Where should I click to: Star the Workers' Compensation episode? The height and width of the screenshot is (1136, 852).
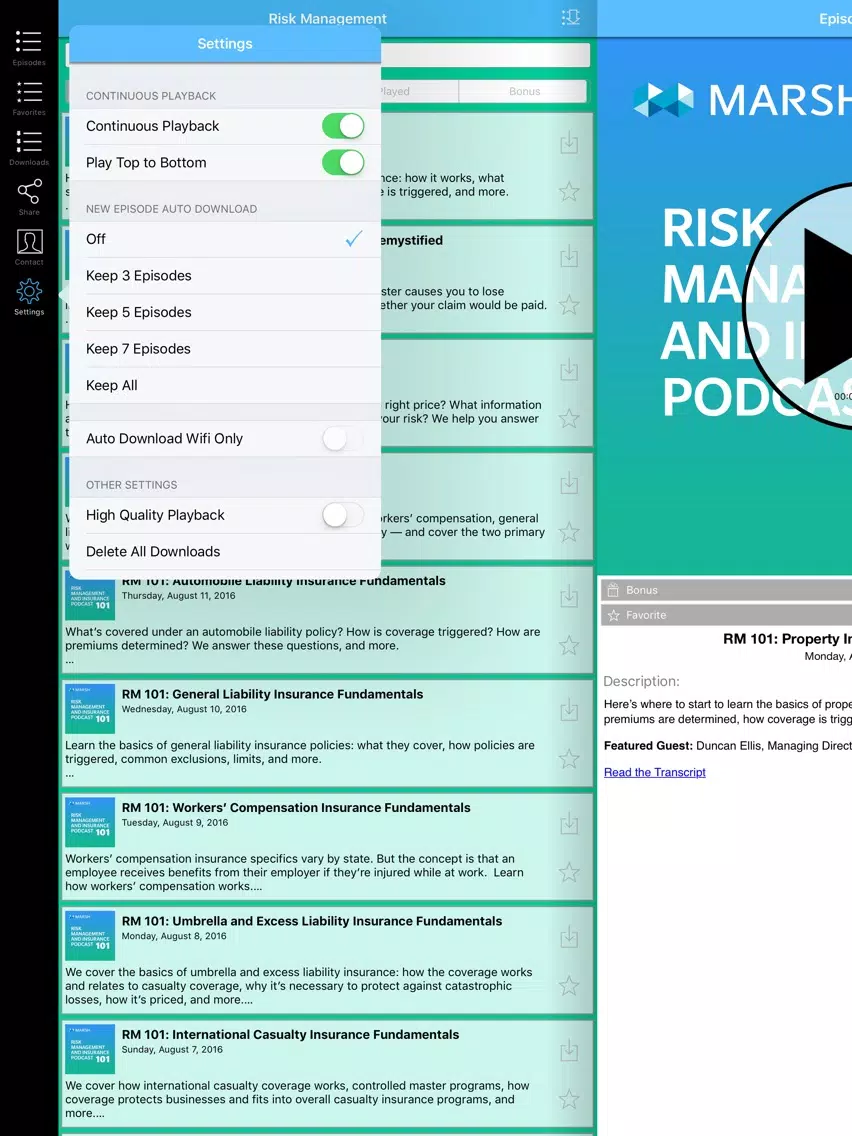point(569,872)
